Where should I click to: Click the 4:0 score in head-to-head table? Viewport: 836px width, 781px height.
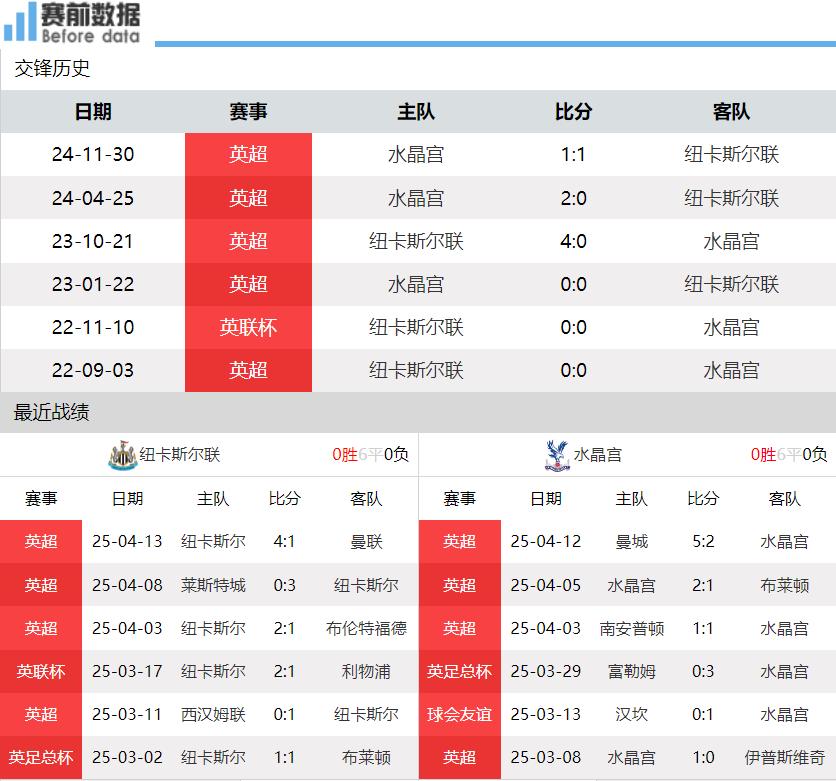(x=573, y=241)
